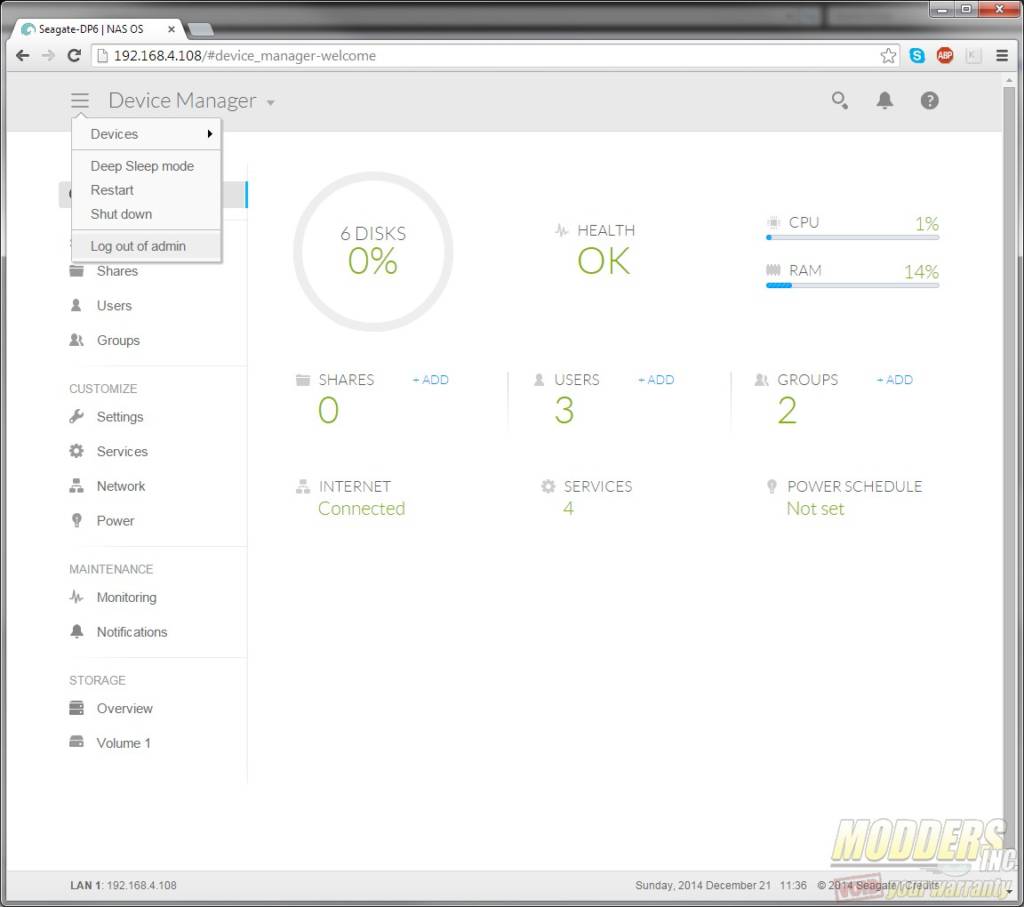The height and width of the screenshot is (907, 1024).
Task: Add a new share with +ADD
Action: (430, 379)
